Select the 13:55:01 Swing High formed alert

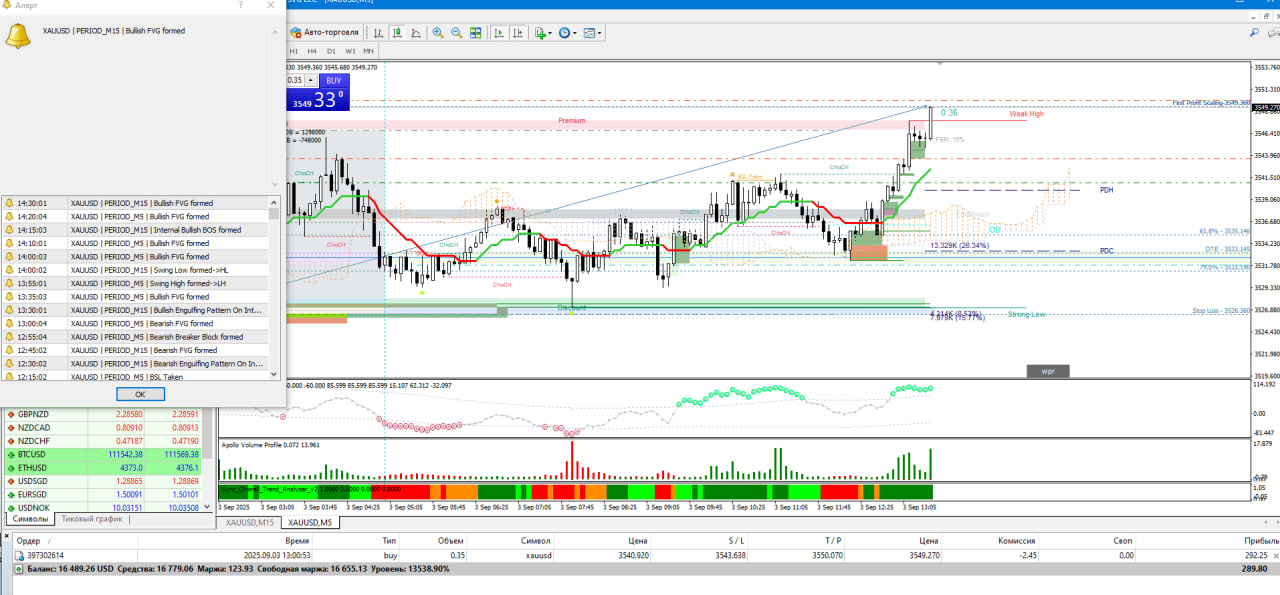point(135,283)
